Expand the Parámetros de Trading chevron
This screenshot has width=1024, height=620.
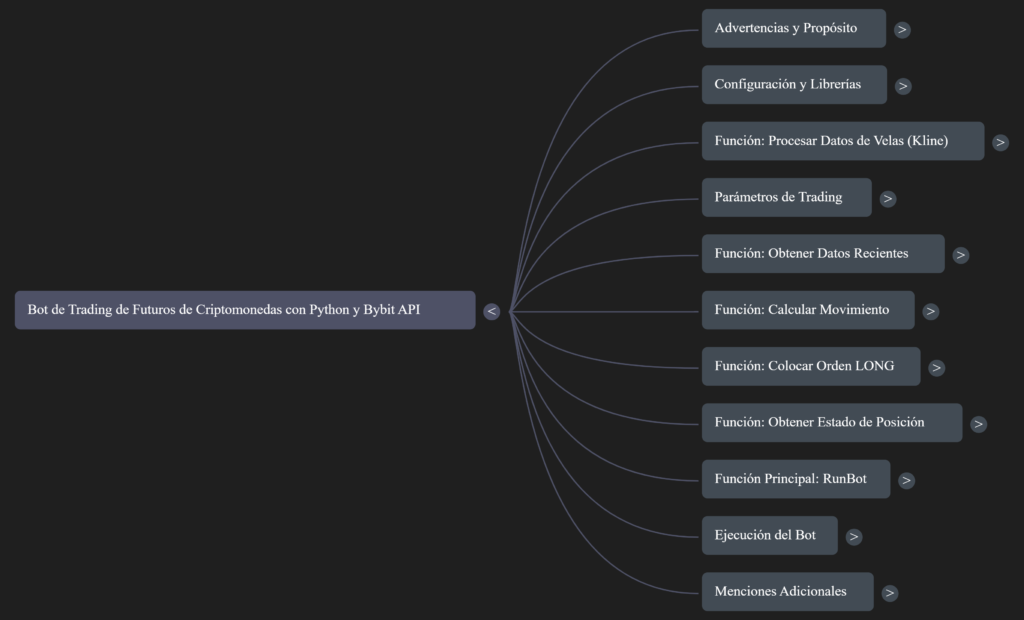[888, 198]
